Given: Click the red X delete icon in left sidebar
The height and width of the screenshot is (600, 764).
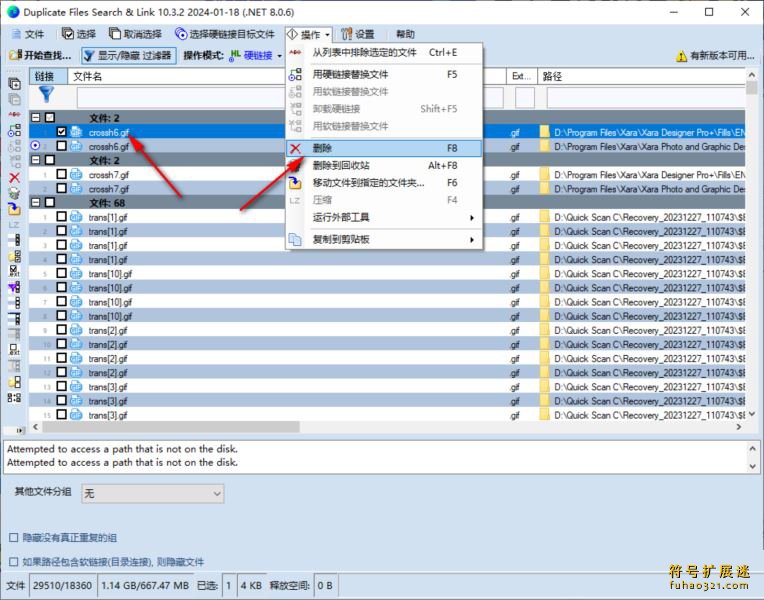Looking at the screenshot, I should coord(15,178).
